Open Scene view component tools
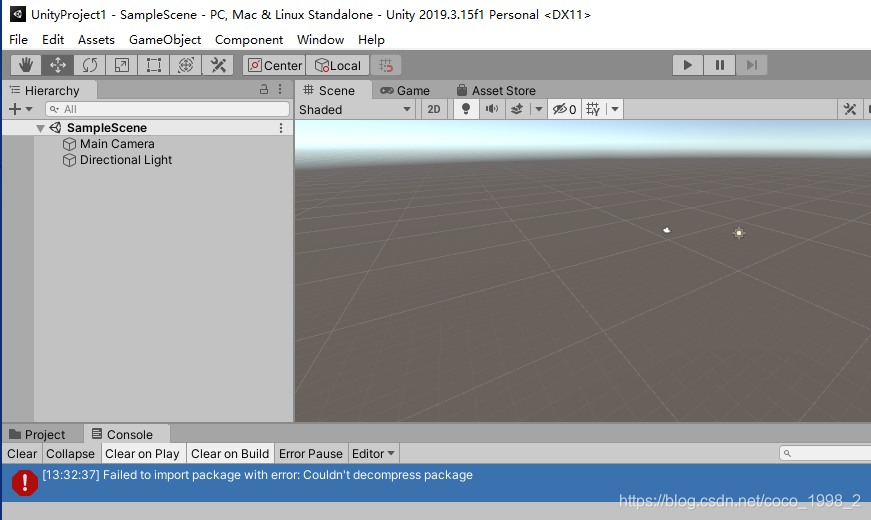This screenshot has height=520, width=871. point(850,109)
